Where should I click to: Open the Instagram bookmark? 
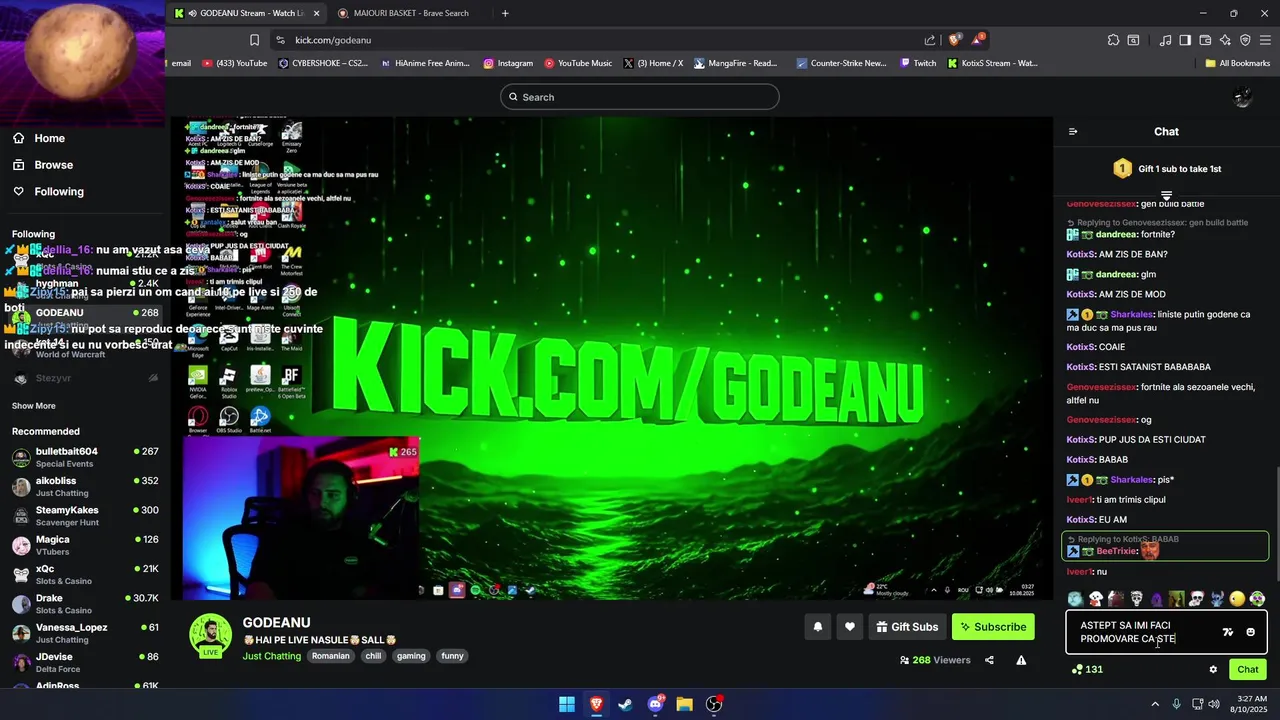point(508,63)
